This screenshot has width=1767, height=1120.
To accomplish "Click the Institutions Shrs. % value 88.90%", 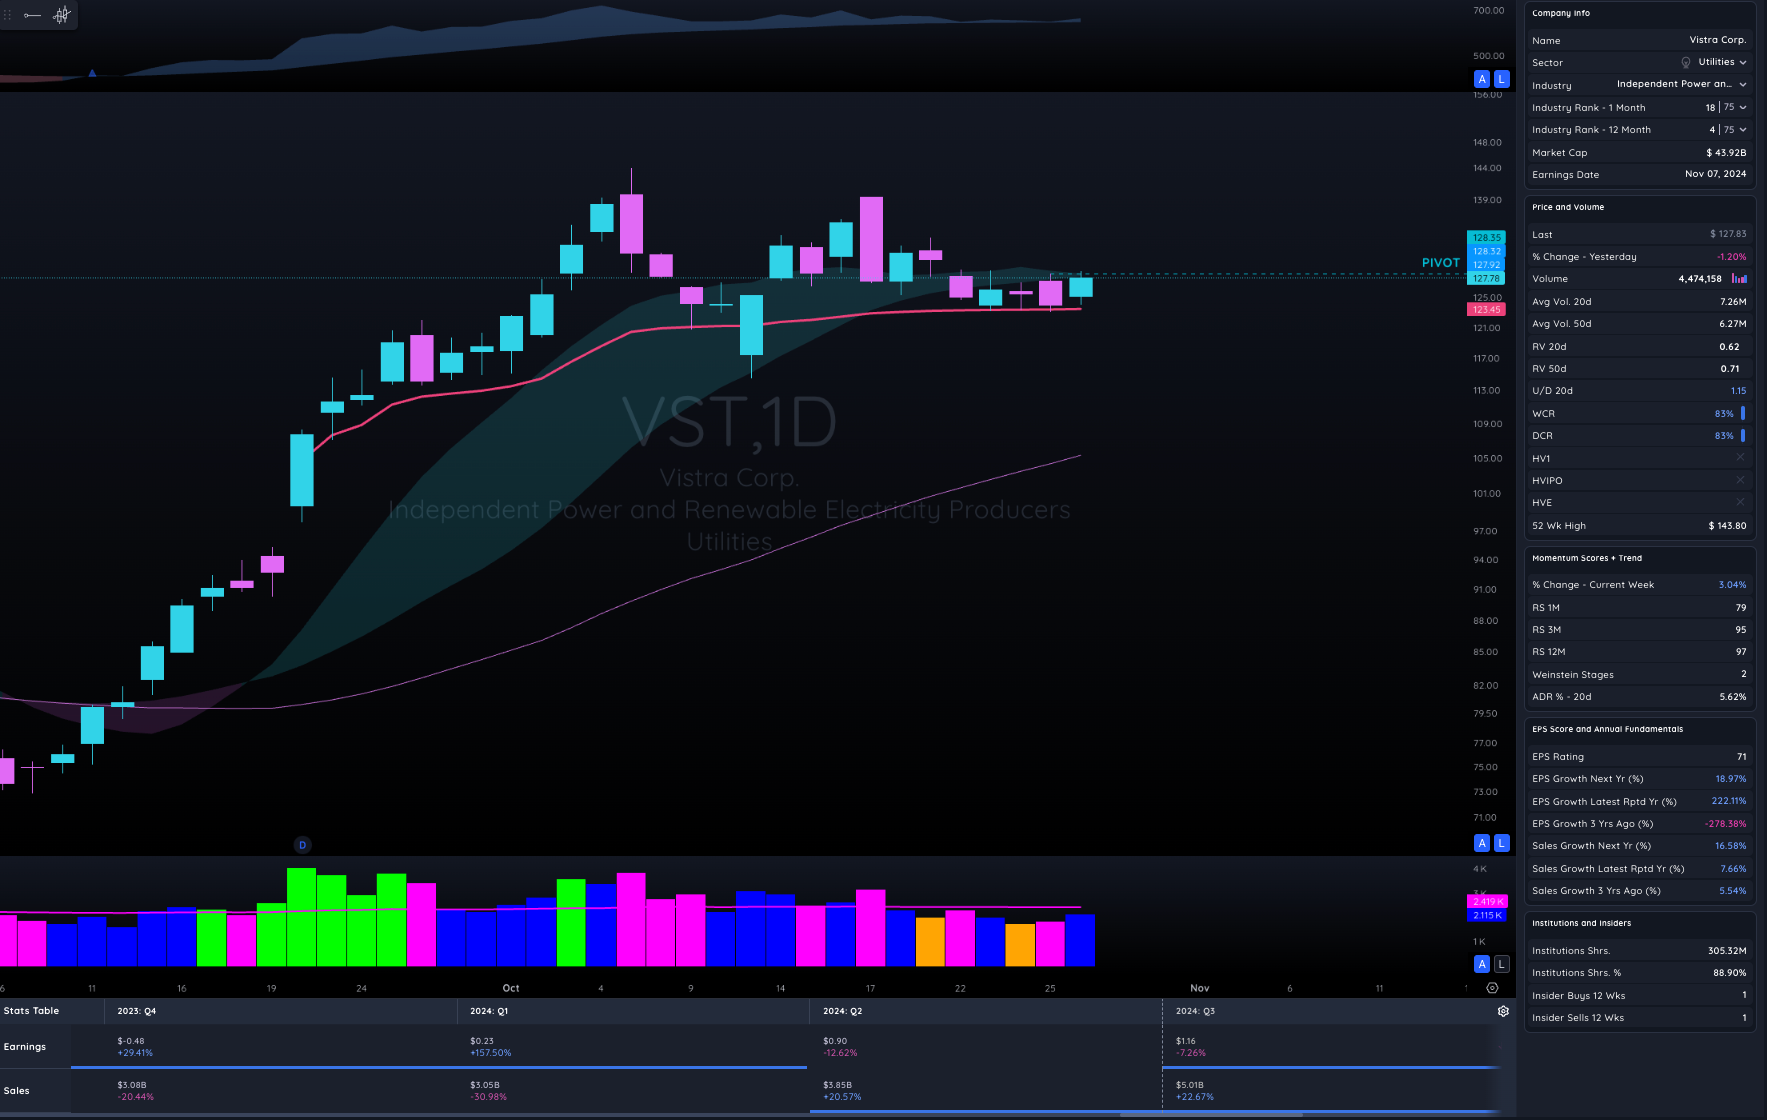I will coord(1730,973).
